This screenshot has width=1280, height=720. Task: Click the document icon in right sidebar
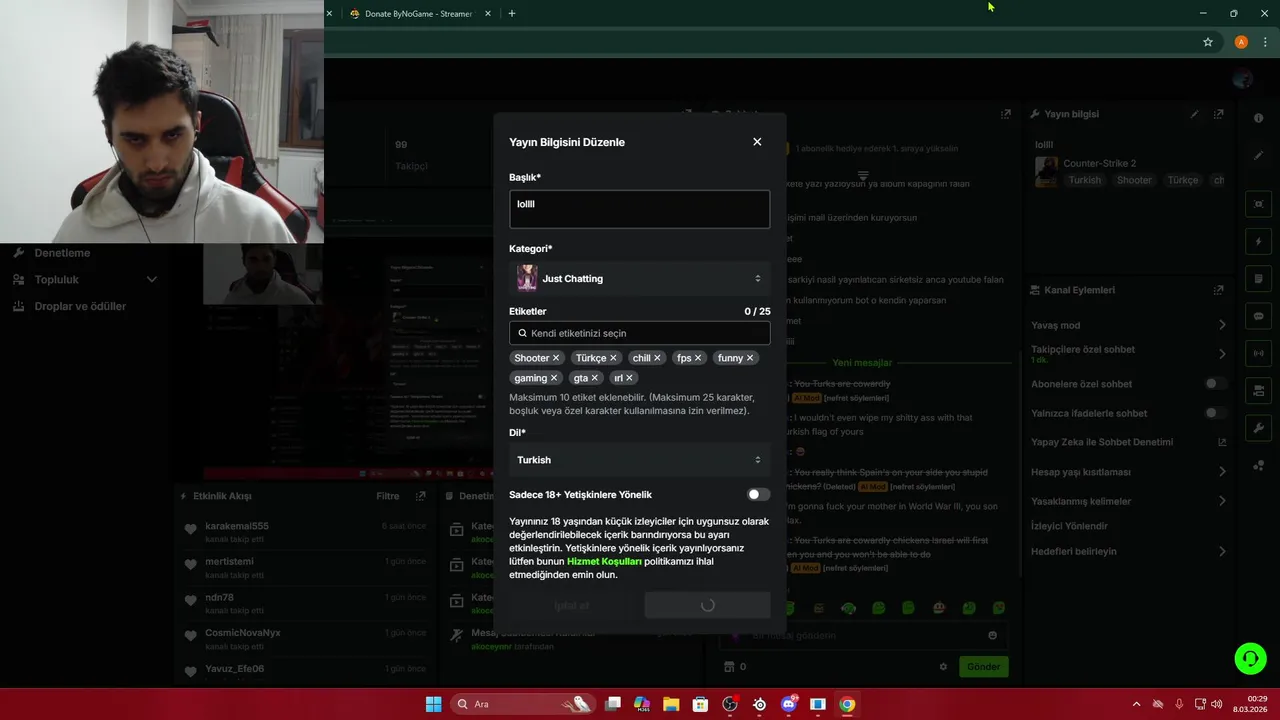point(1258,278)
